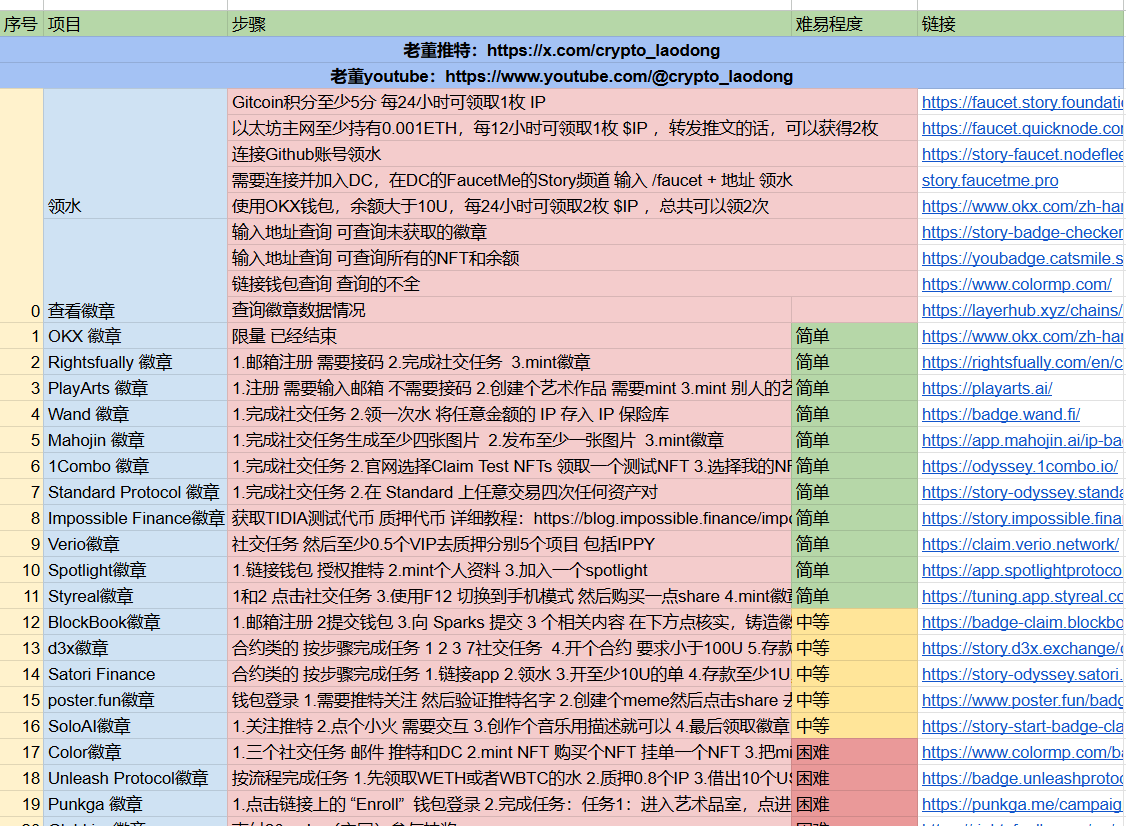Select the 难易程度 header cell
Viewport: 1126px width, 826px height.
[x=854, y=24]
